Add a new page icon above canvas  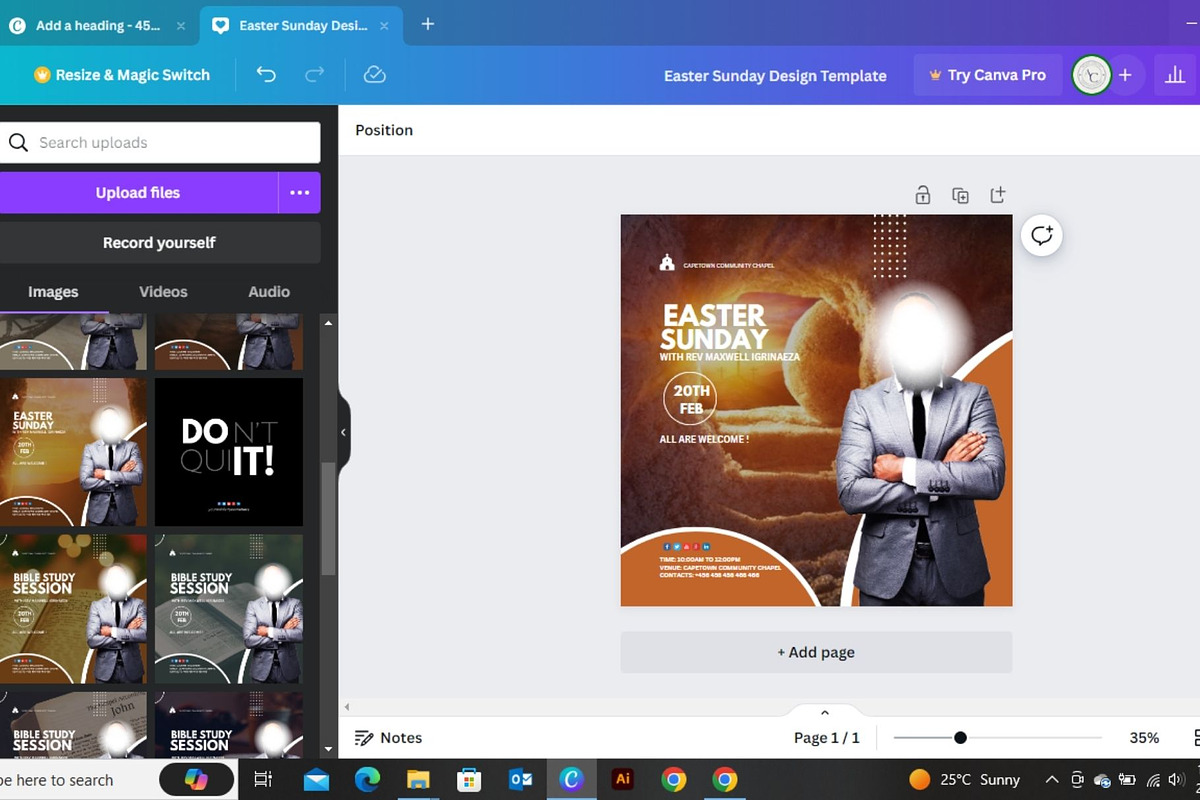[x=997, y=195]
